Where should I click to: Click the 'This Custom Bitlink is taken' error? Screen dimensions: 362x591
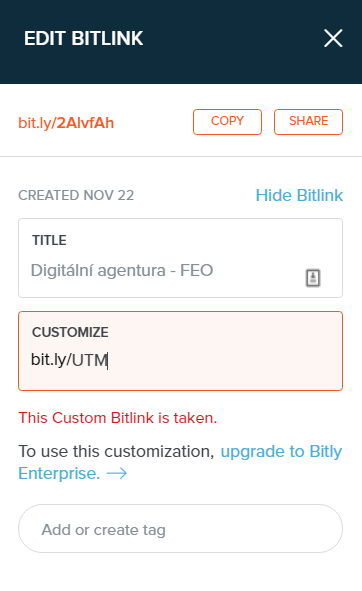click(118, 418)
